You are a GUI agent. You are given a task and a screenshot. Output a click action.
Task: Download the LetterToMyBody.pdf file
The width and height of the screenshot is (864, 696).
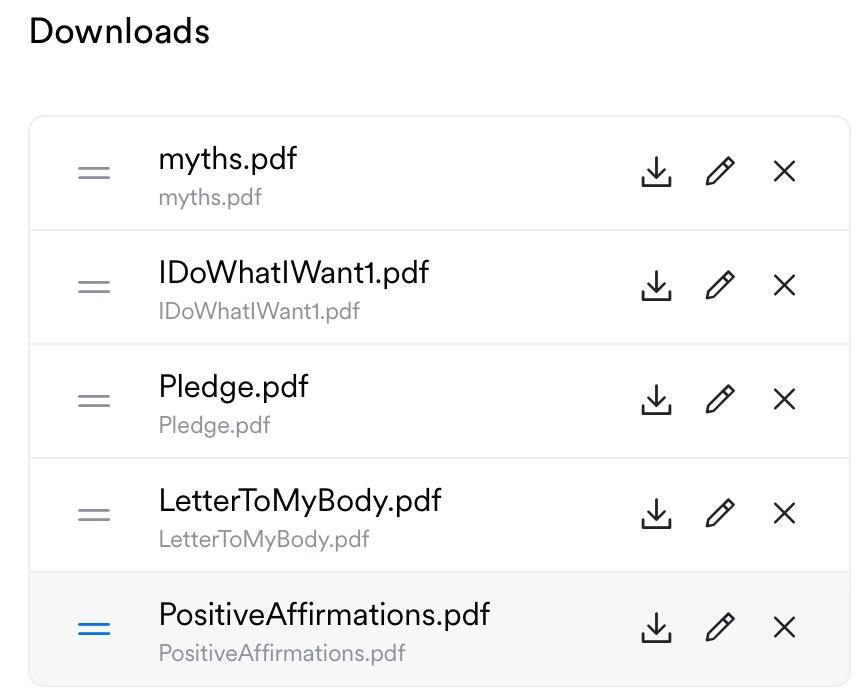656,515
